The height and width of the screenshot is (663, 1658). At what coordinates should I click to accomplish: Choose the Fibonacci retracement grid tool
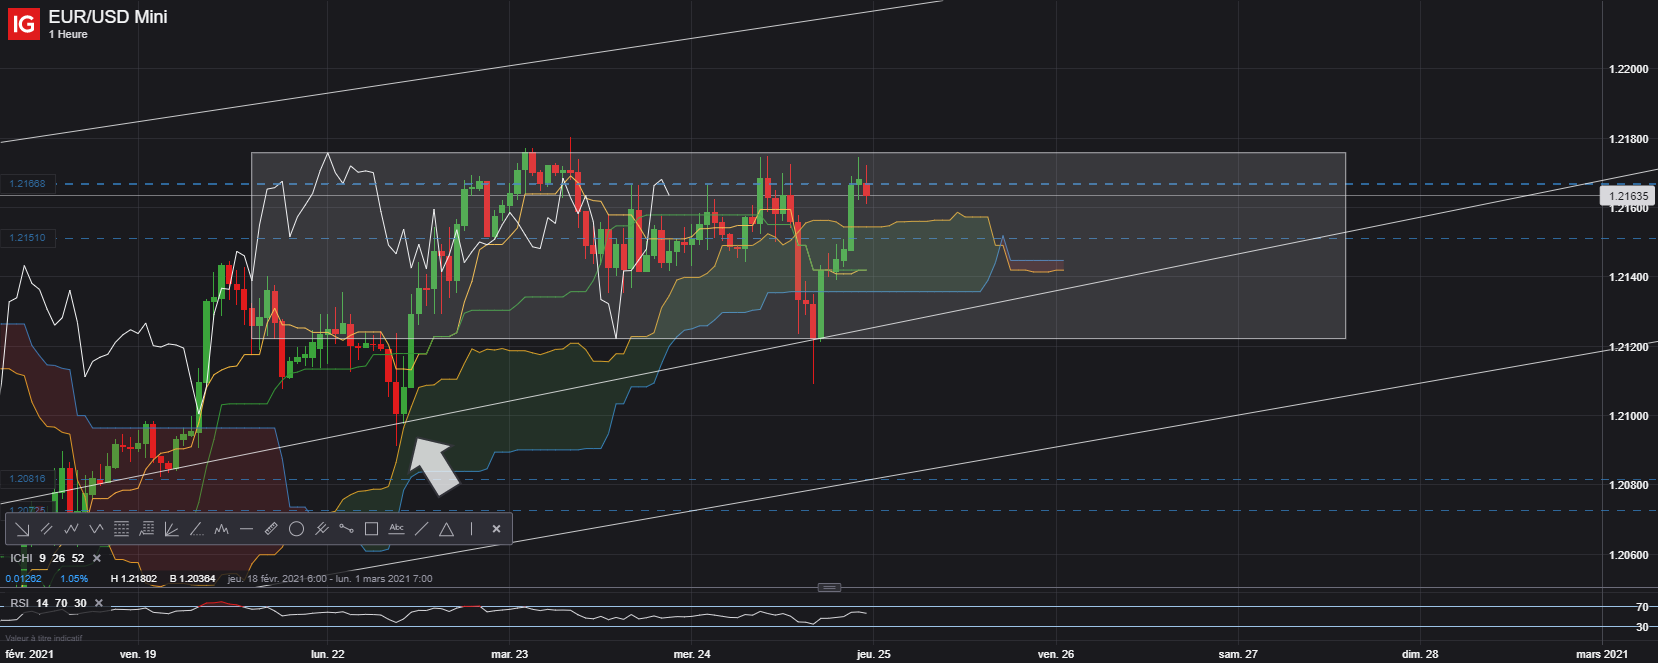coord(121,529)
